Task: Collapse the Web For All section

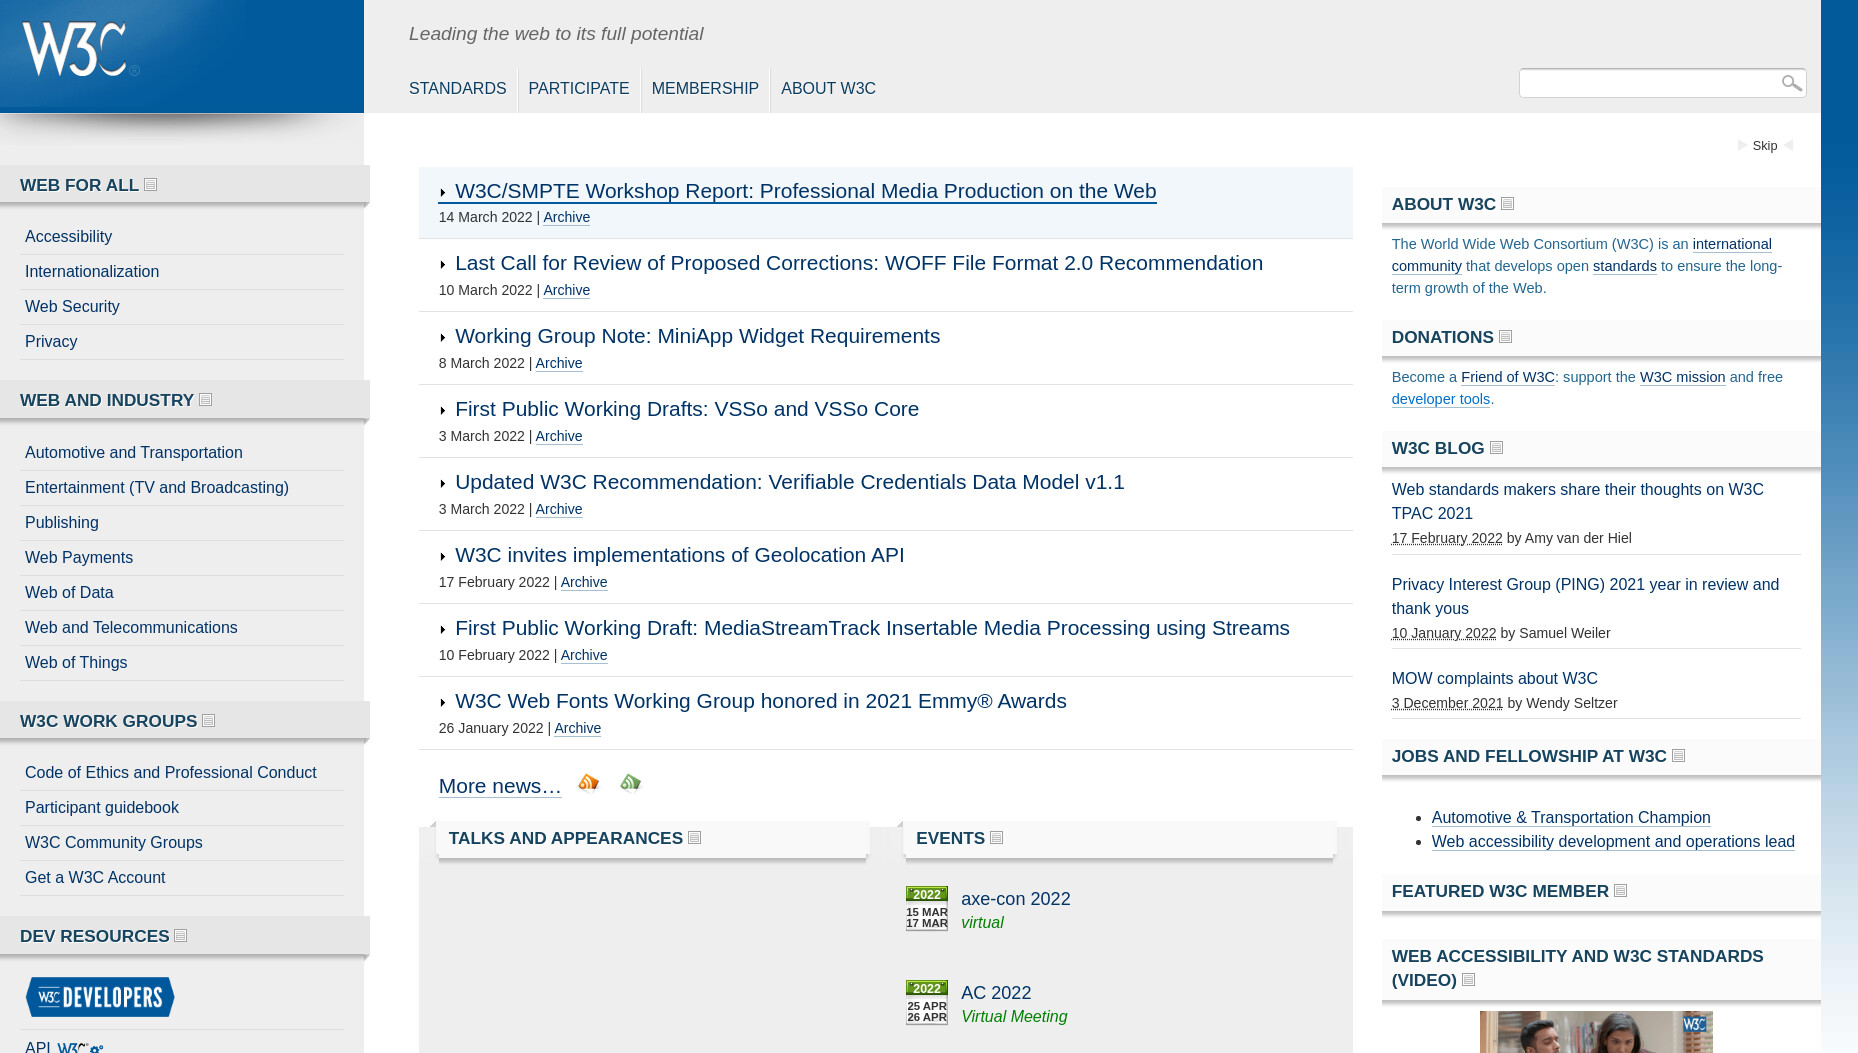Action: [x=151, y=185]
